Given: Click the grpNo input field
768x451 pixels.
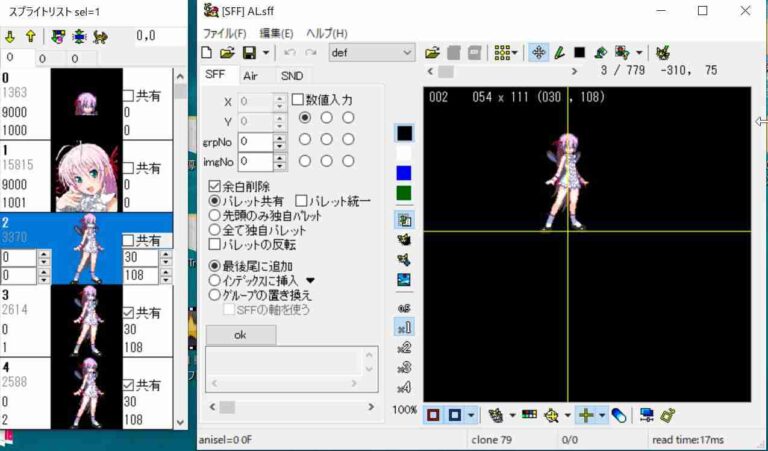Looking at the screenshot, I should [x=255, y=142].
